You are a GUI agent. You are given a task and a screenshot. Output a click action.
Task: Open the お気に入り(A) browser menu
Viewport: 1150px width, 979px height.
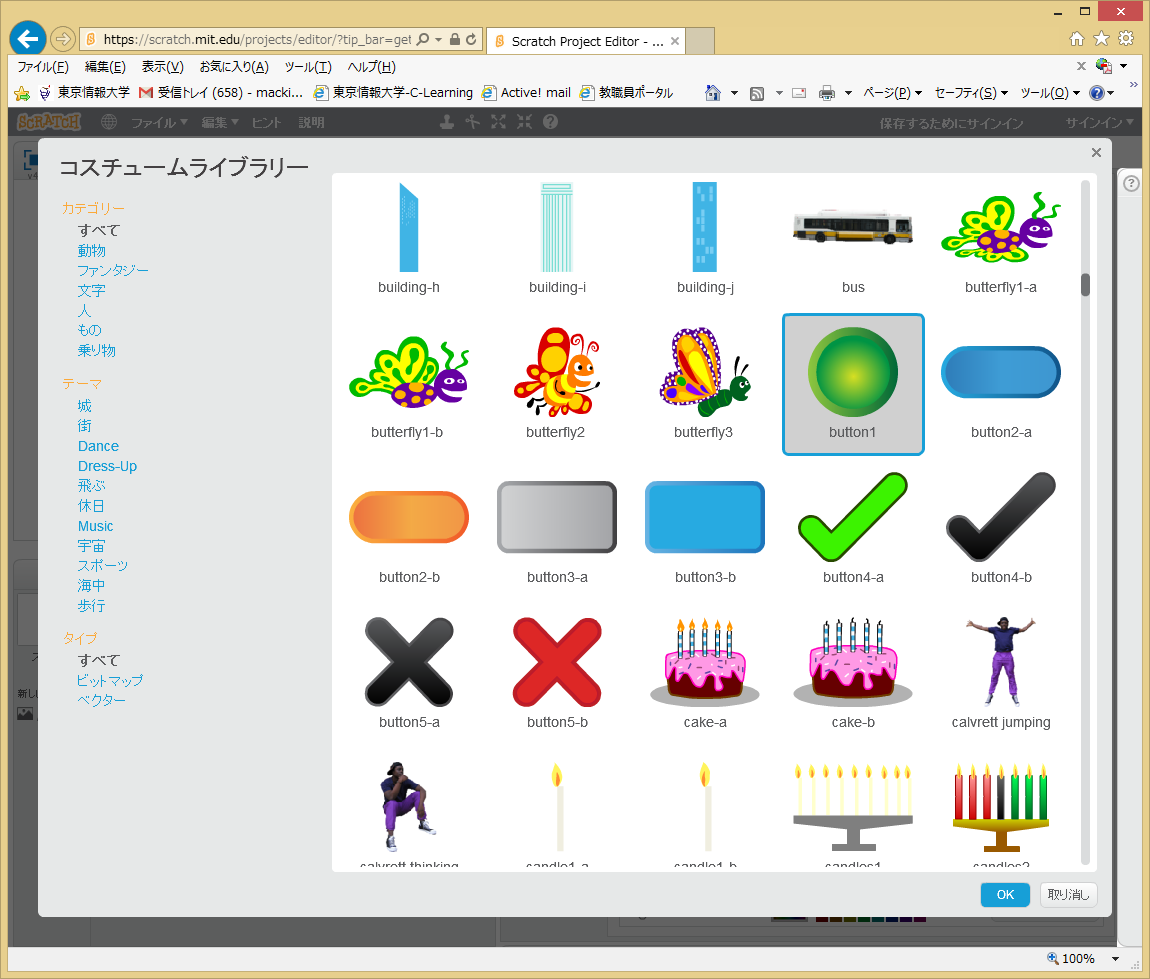click(x=234, y=67)
